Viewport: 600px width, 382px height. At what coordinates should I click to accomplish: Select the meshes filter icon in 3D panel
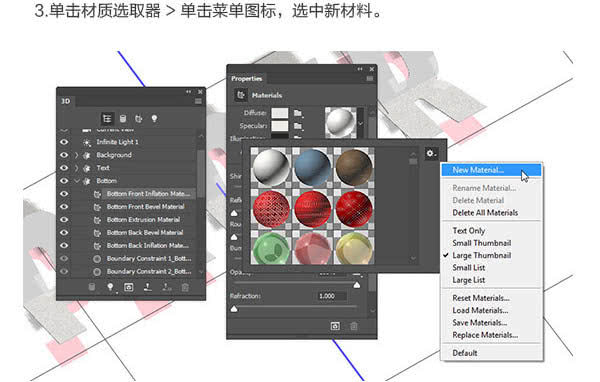pyautogui.click(x=123, y=119)
